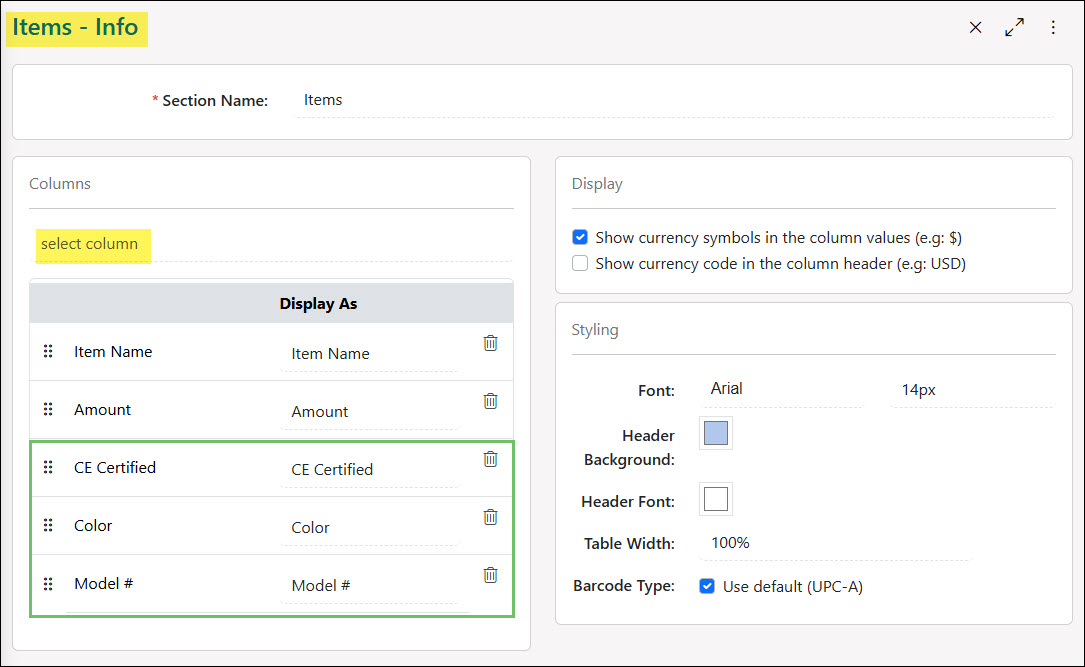Delete the Color column row

(x=491, y=518)
